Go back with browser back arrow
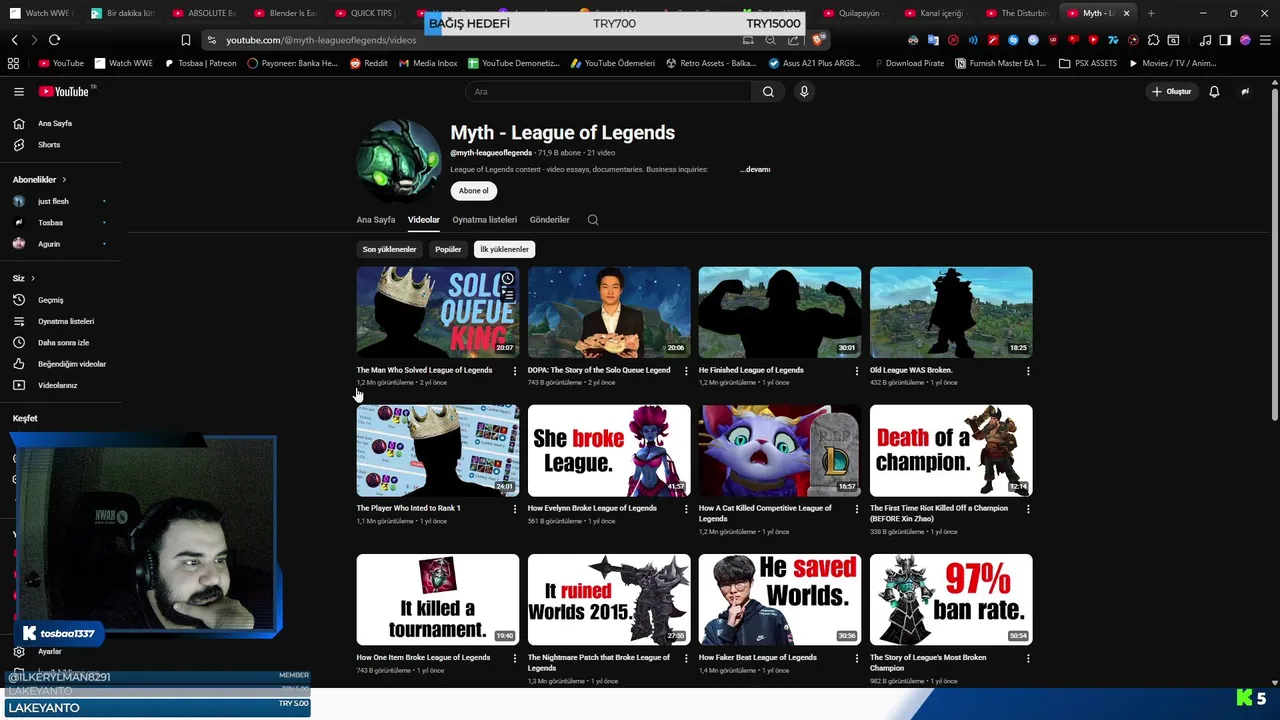This screenshot has height=720, width=1280. (x=14, y=40)
